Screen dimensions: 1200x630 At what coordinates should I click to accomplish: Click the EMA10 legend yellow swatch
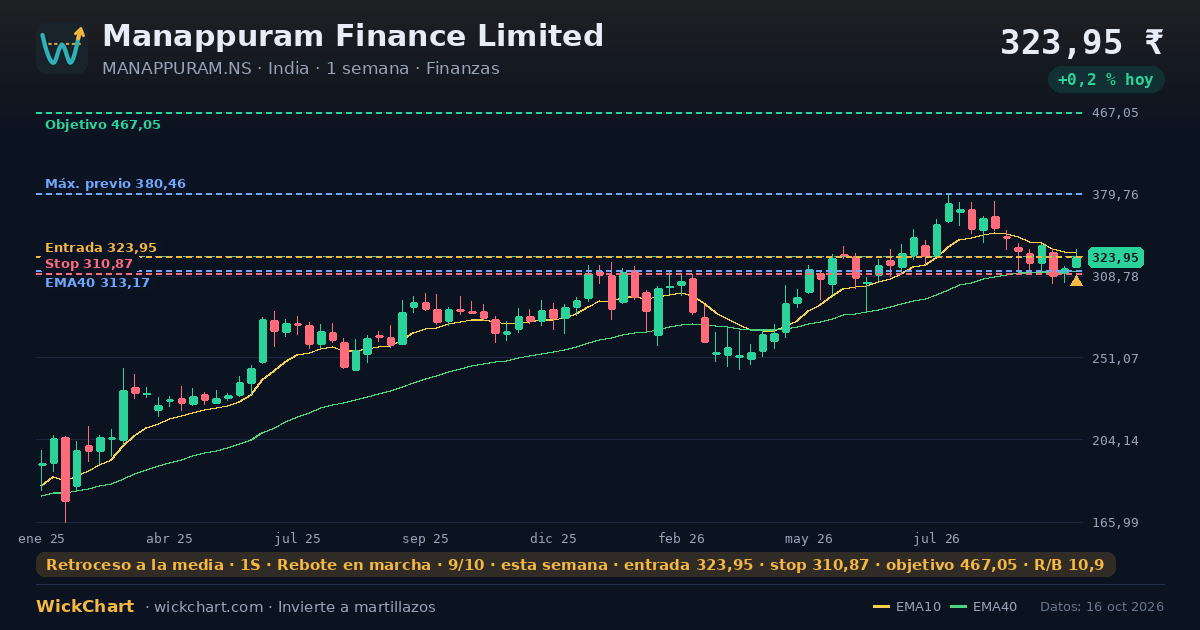(x=881, y=607)
